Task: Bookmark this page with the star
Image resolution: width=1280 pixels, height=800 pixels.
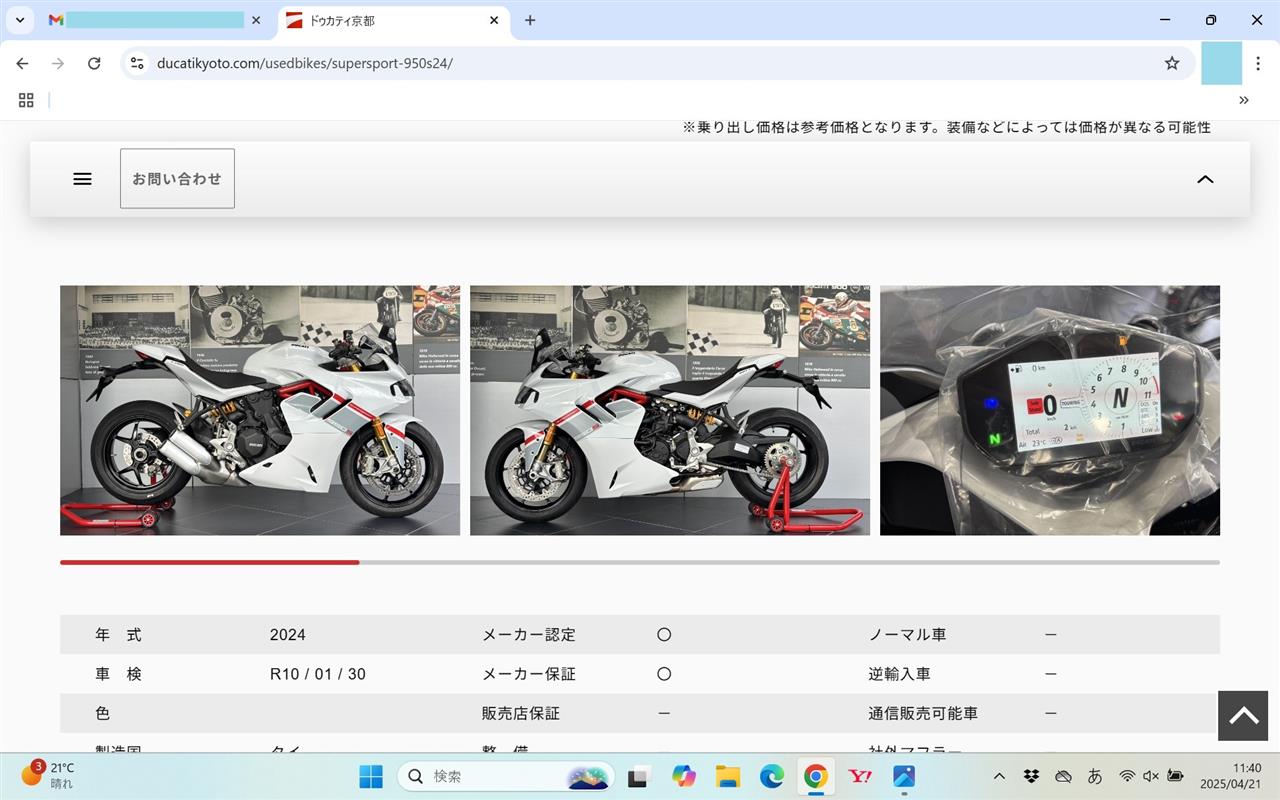Action: (x=1172, y=63)
